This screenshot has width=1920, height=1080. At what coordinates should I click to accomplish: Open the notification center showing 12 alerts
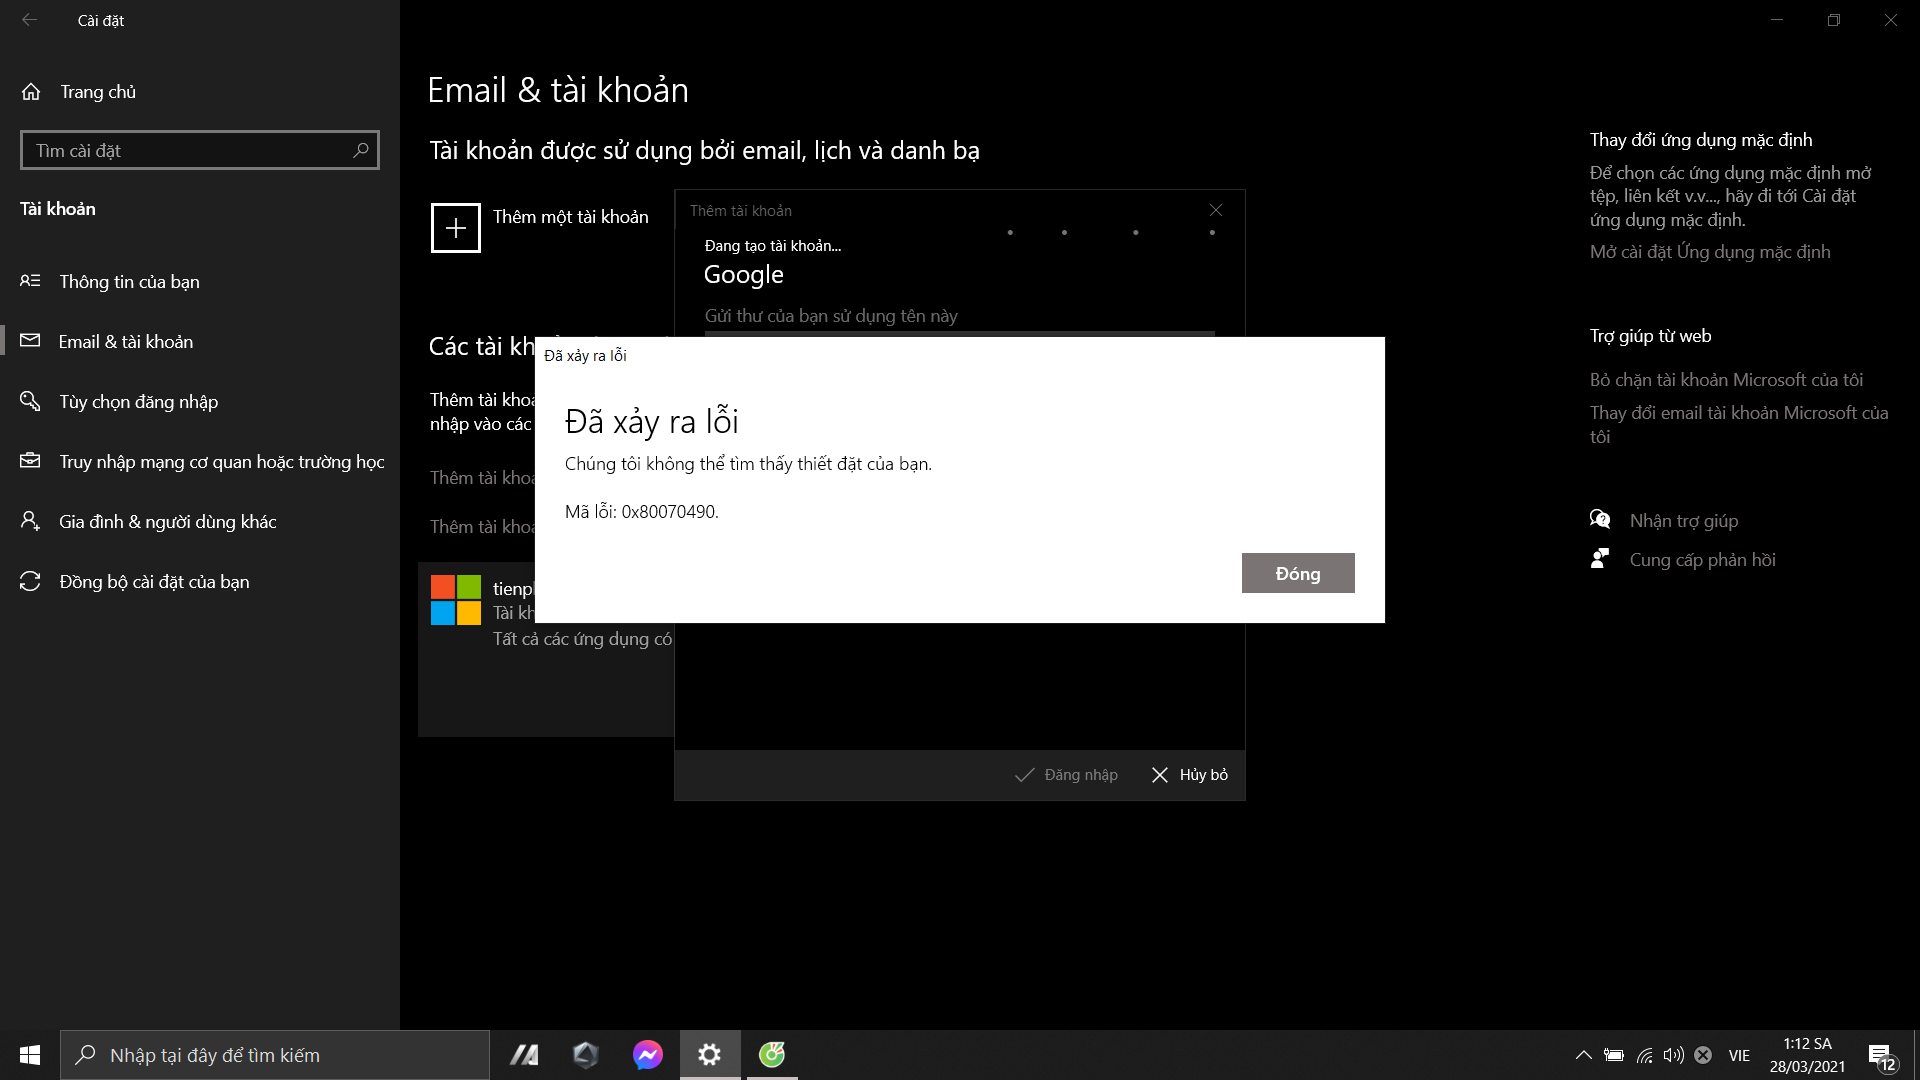click(x=1883, y=1055)
